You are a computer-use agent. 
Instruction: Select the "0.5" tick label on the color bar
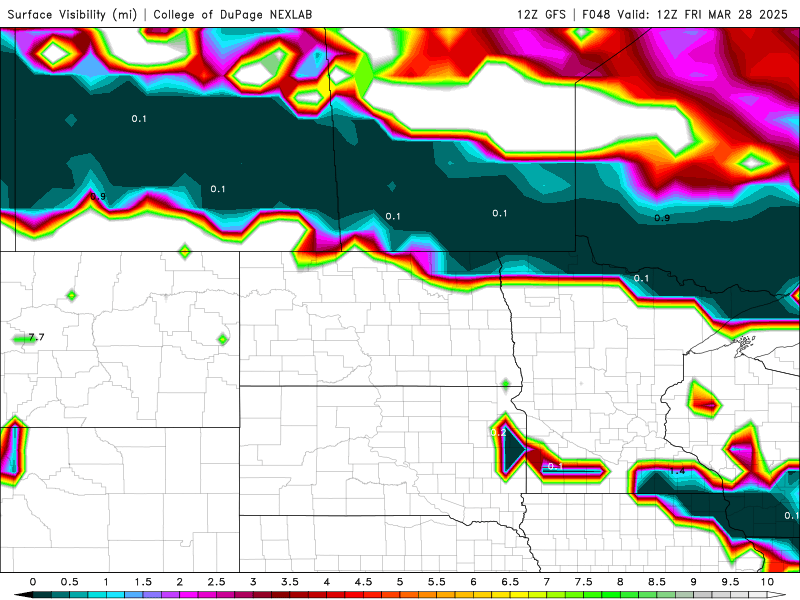click(x=69, y=582)
